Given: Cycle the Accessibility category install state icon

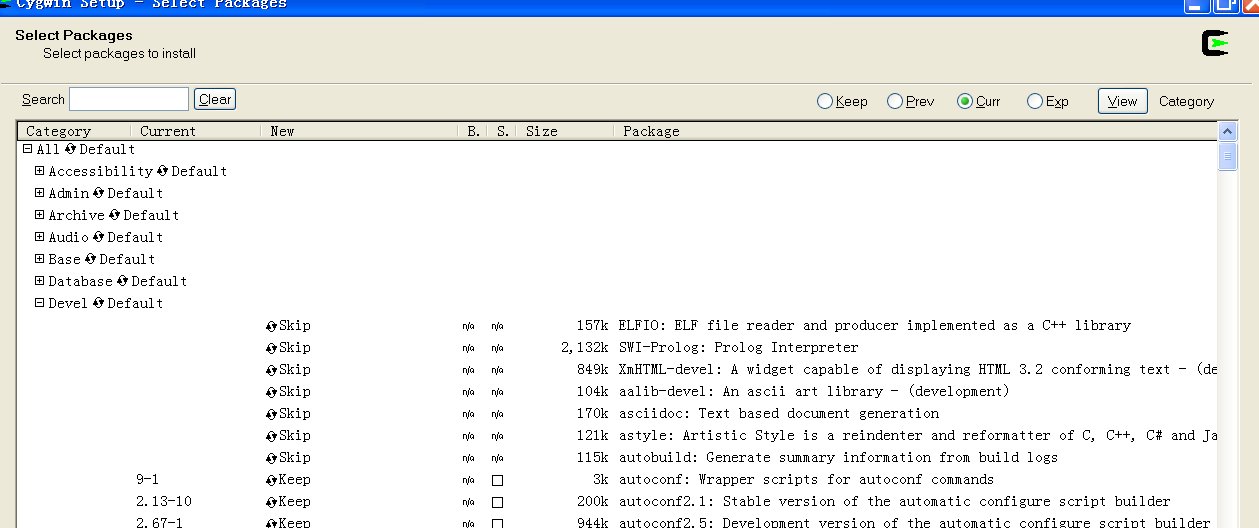Looking at the screenshot, I should [x=163, y=171].
